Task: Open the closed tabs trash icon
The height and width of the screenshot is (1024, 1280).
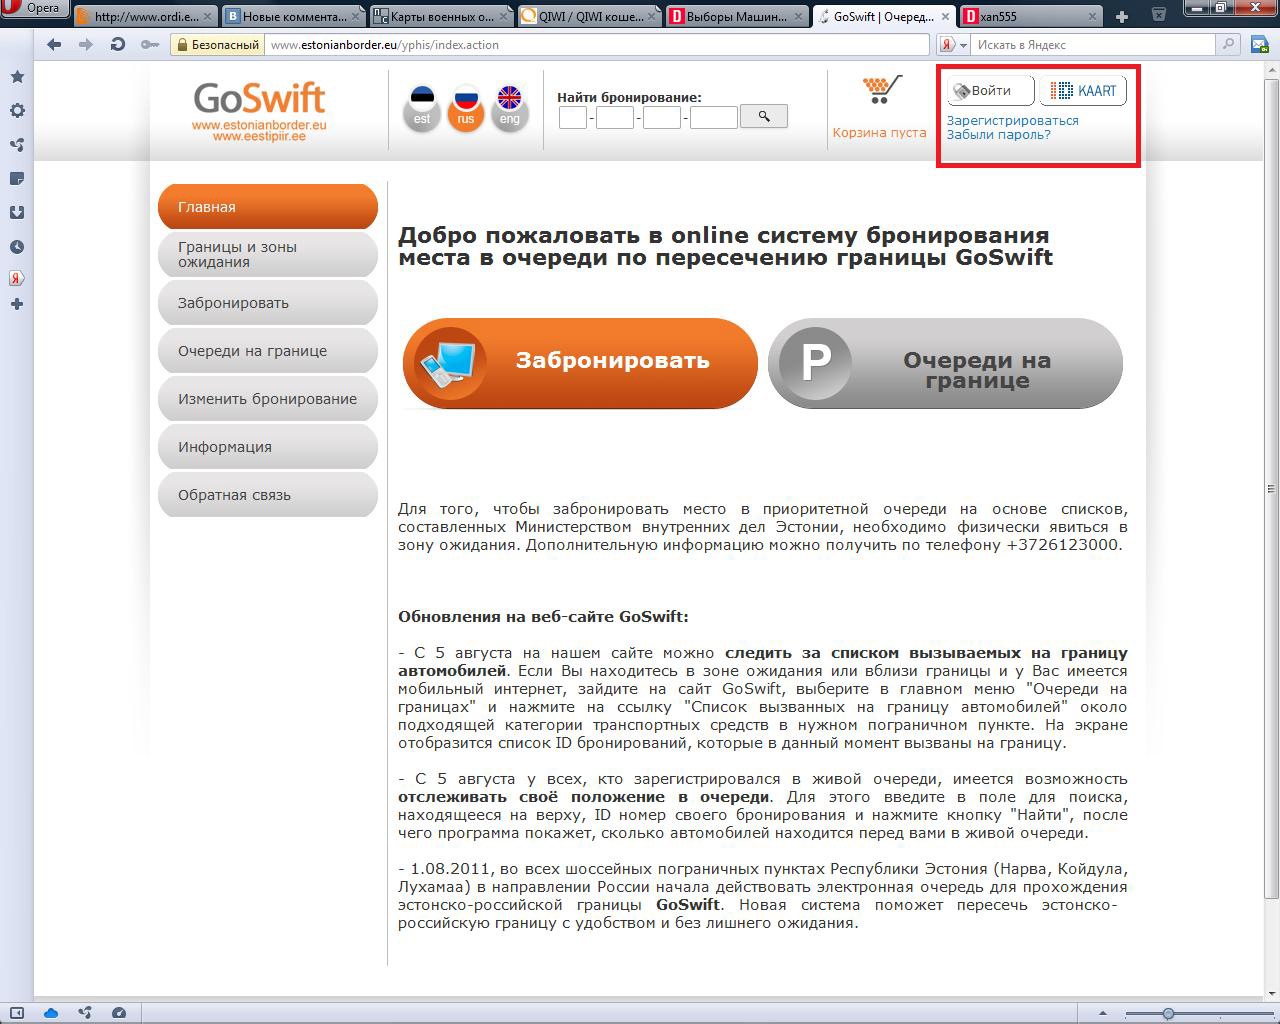Action: (1158, 14)
